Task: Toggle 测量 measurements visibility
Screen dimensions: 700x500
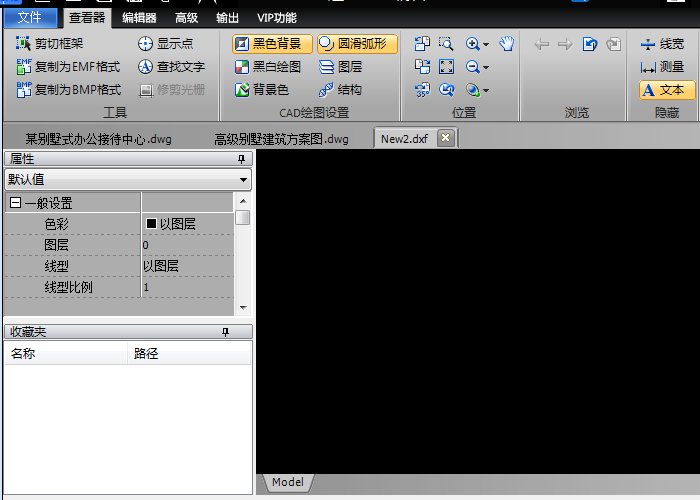Action: pos(662,67)
